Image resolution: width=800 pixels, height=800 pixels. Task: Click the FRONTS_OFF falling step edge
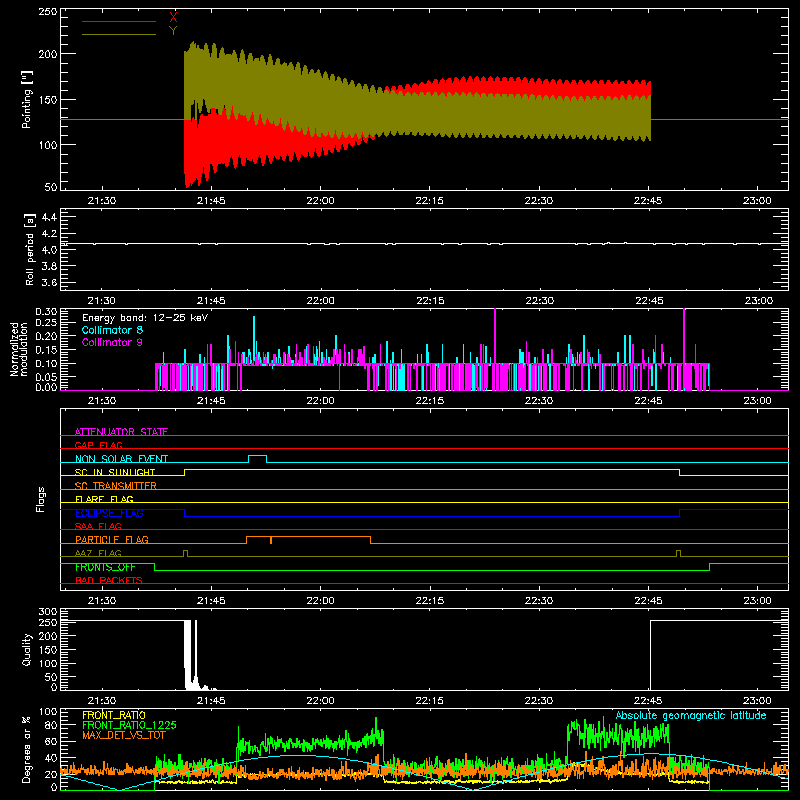point(155,567)
